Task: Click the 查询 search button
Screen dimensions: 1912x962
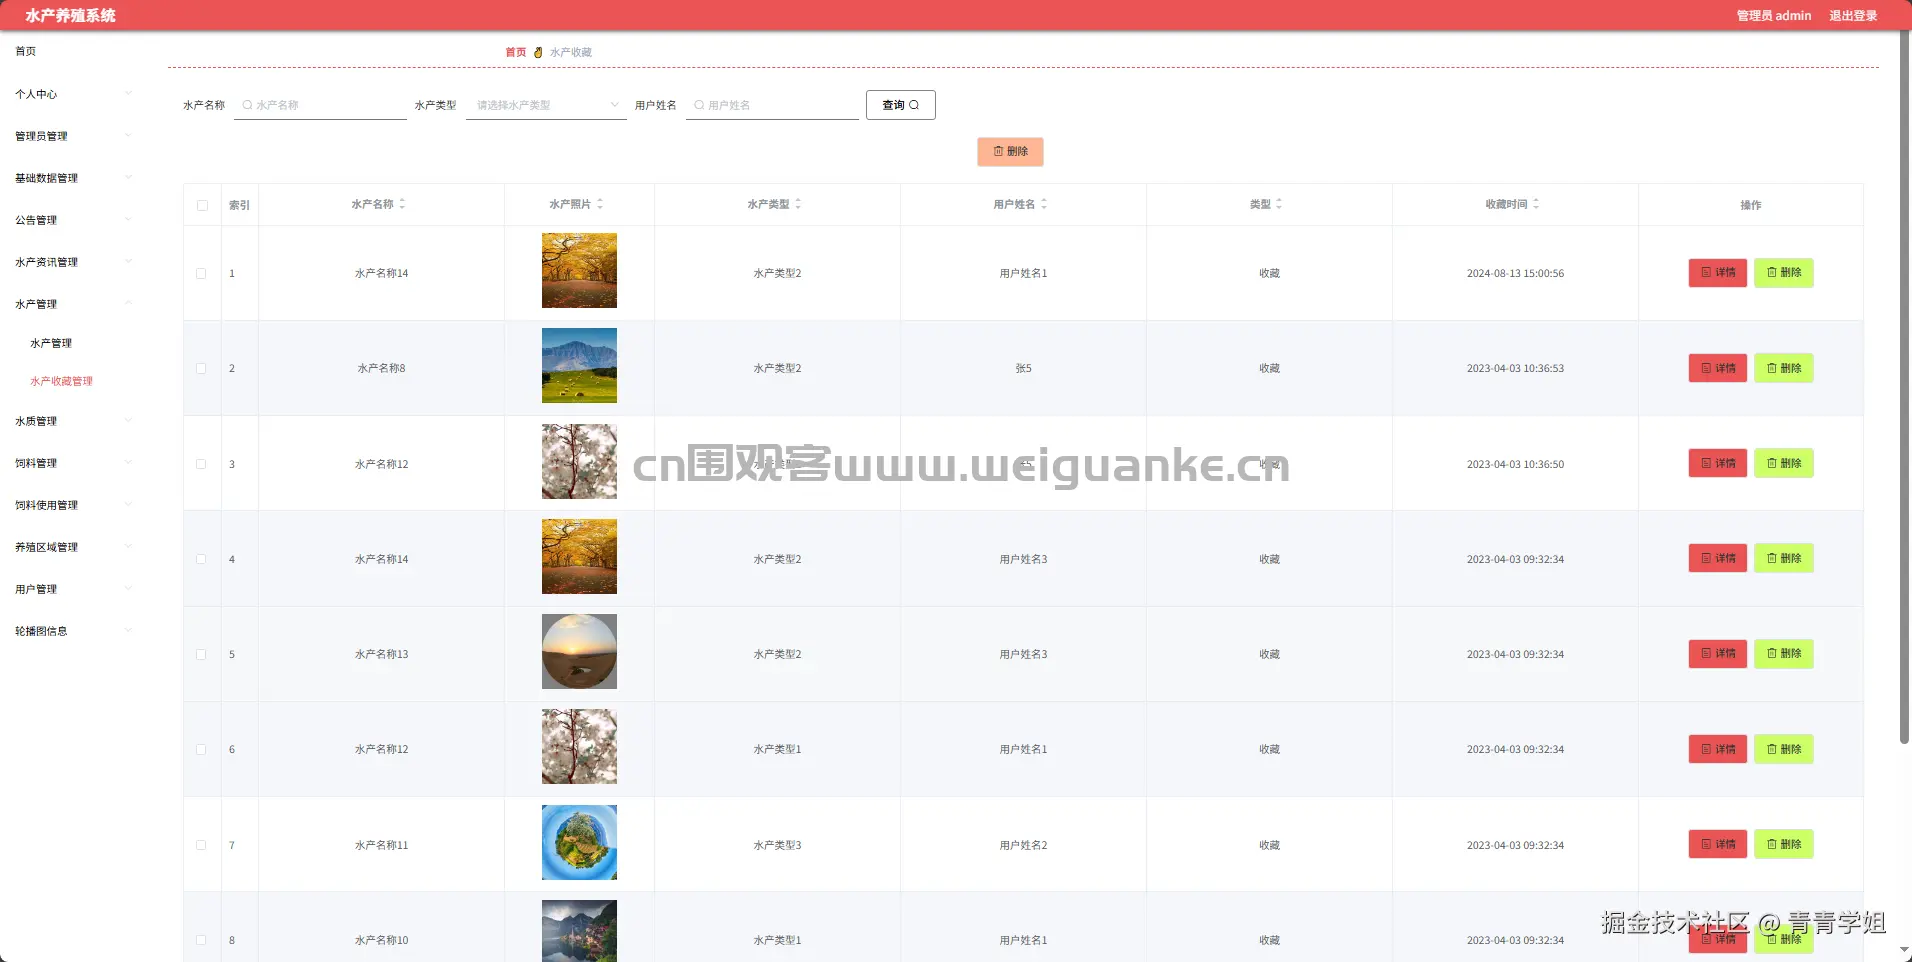Action: pyautogui.click(x=900, y=105)
